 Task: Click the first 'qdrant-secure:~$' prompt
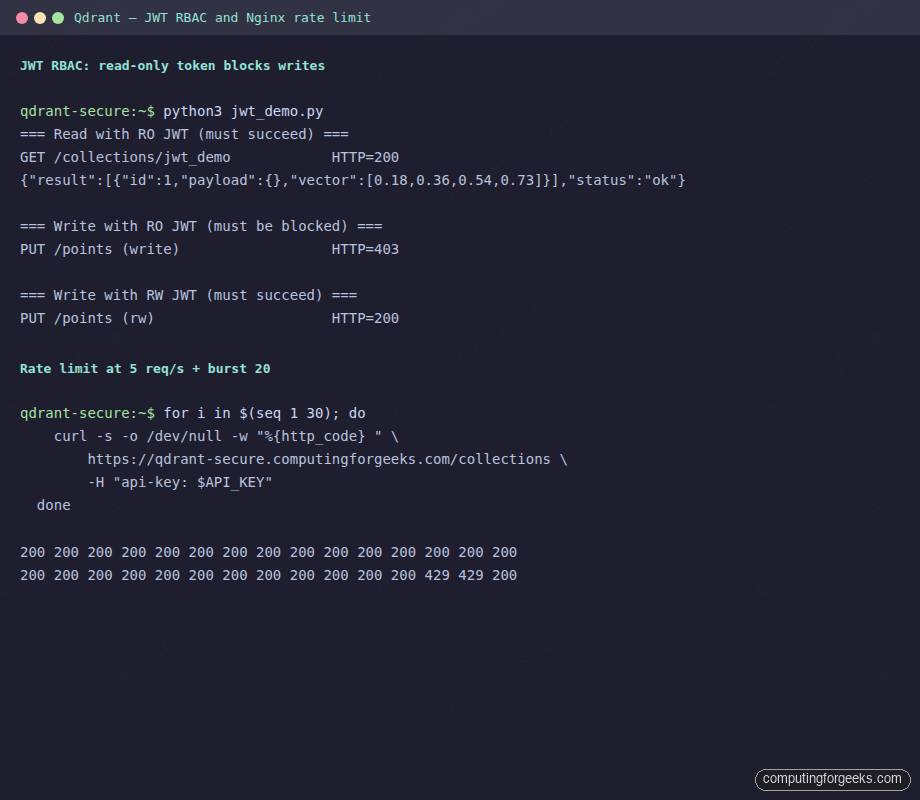[87, 112]
